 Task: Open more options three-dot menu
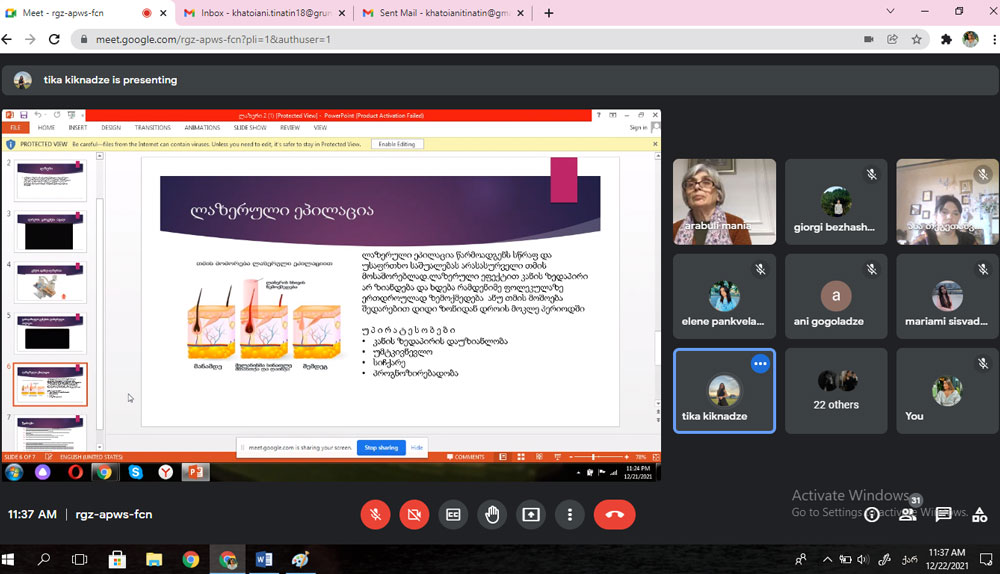570,514
